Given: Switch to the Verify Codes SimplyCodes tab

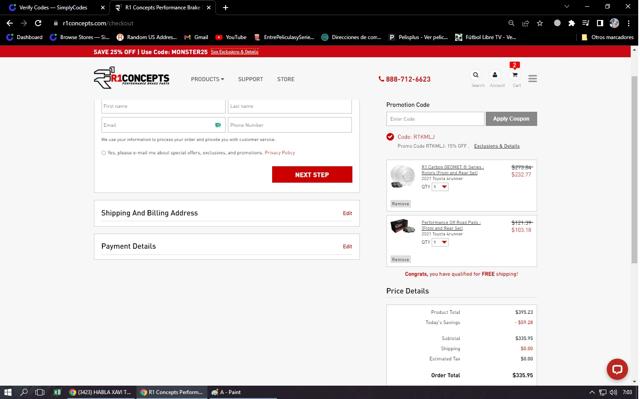Looking at the screenshot, I should [53, 7].
